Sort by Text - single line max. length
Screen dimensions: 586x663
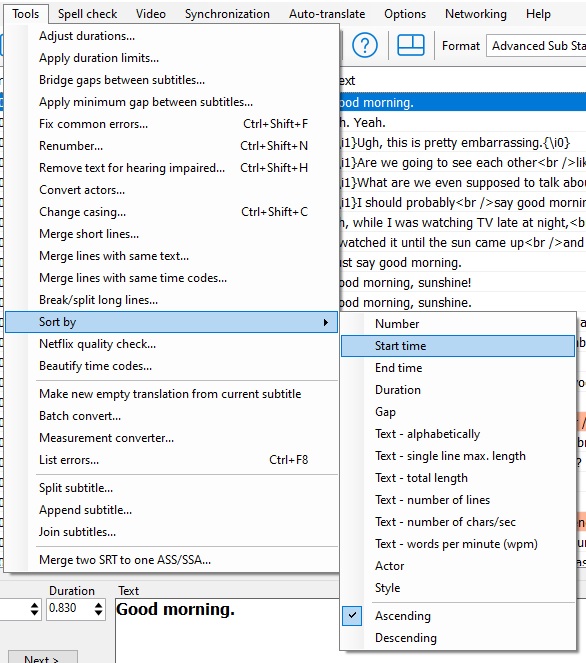point(458,456)
